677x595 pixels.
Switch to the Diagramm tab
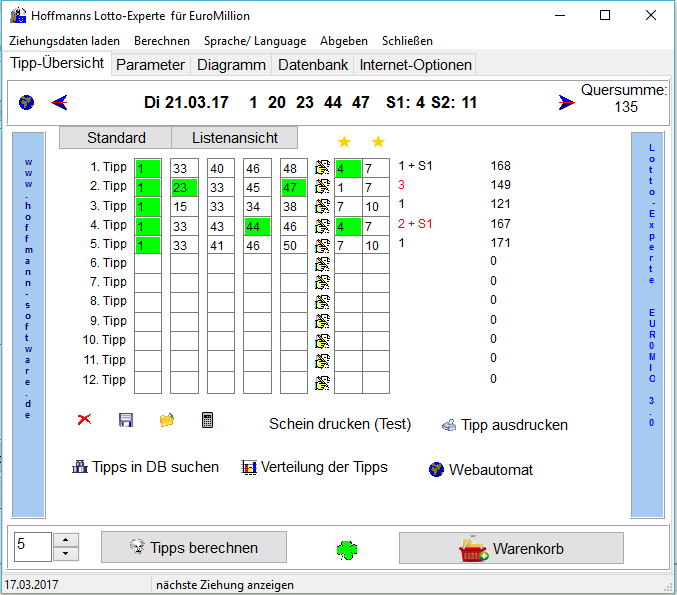tap(231, 65)
